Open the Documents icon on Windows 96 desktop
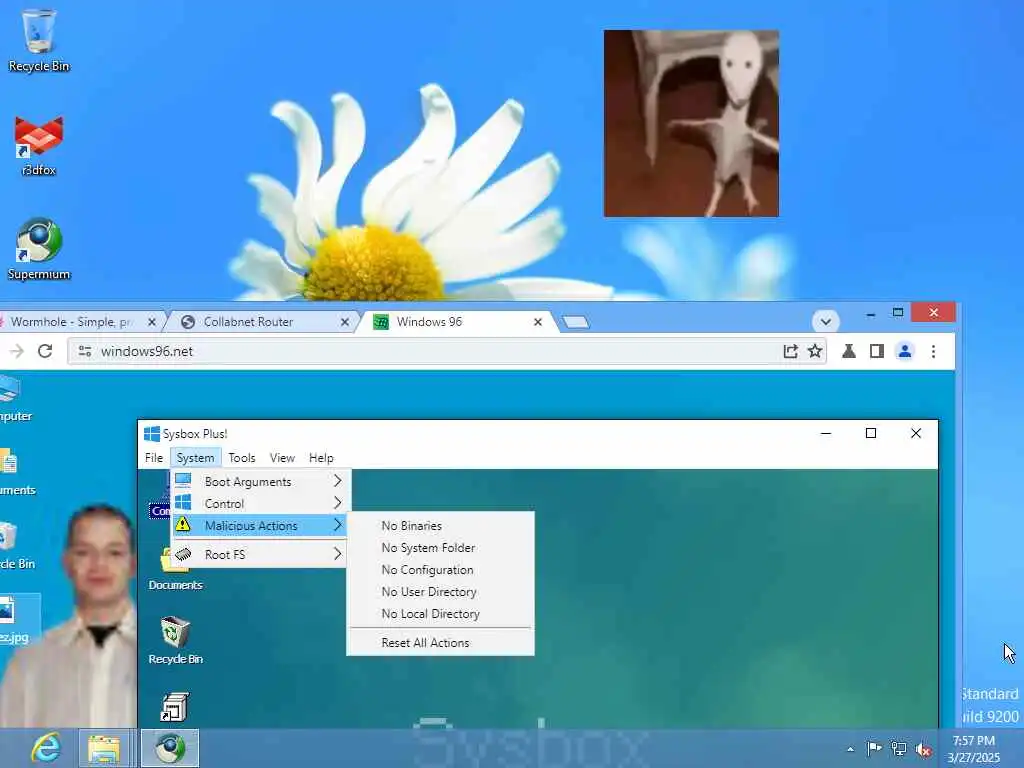The height and width of the screenshot is (768, 1024). coord(14,472)
